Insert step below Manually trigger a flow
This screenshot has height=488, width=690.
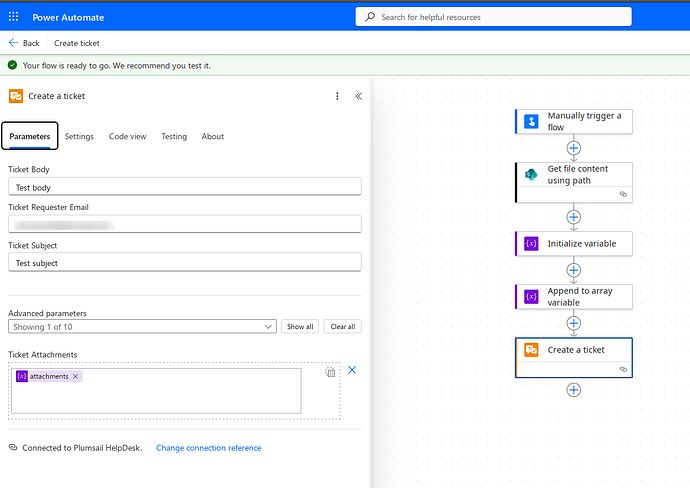(x=574, y=148)
